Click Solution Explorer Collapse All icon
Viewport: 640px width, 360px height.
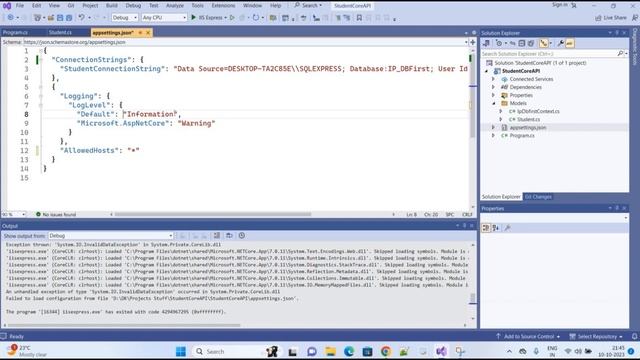522,43
